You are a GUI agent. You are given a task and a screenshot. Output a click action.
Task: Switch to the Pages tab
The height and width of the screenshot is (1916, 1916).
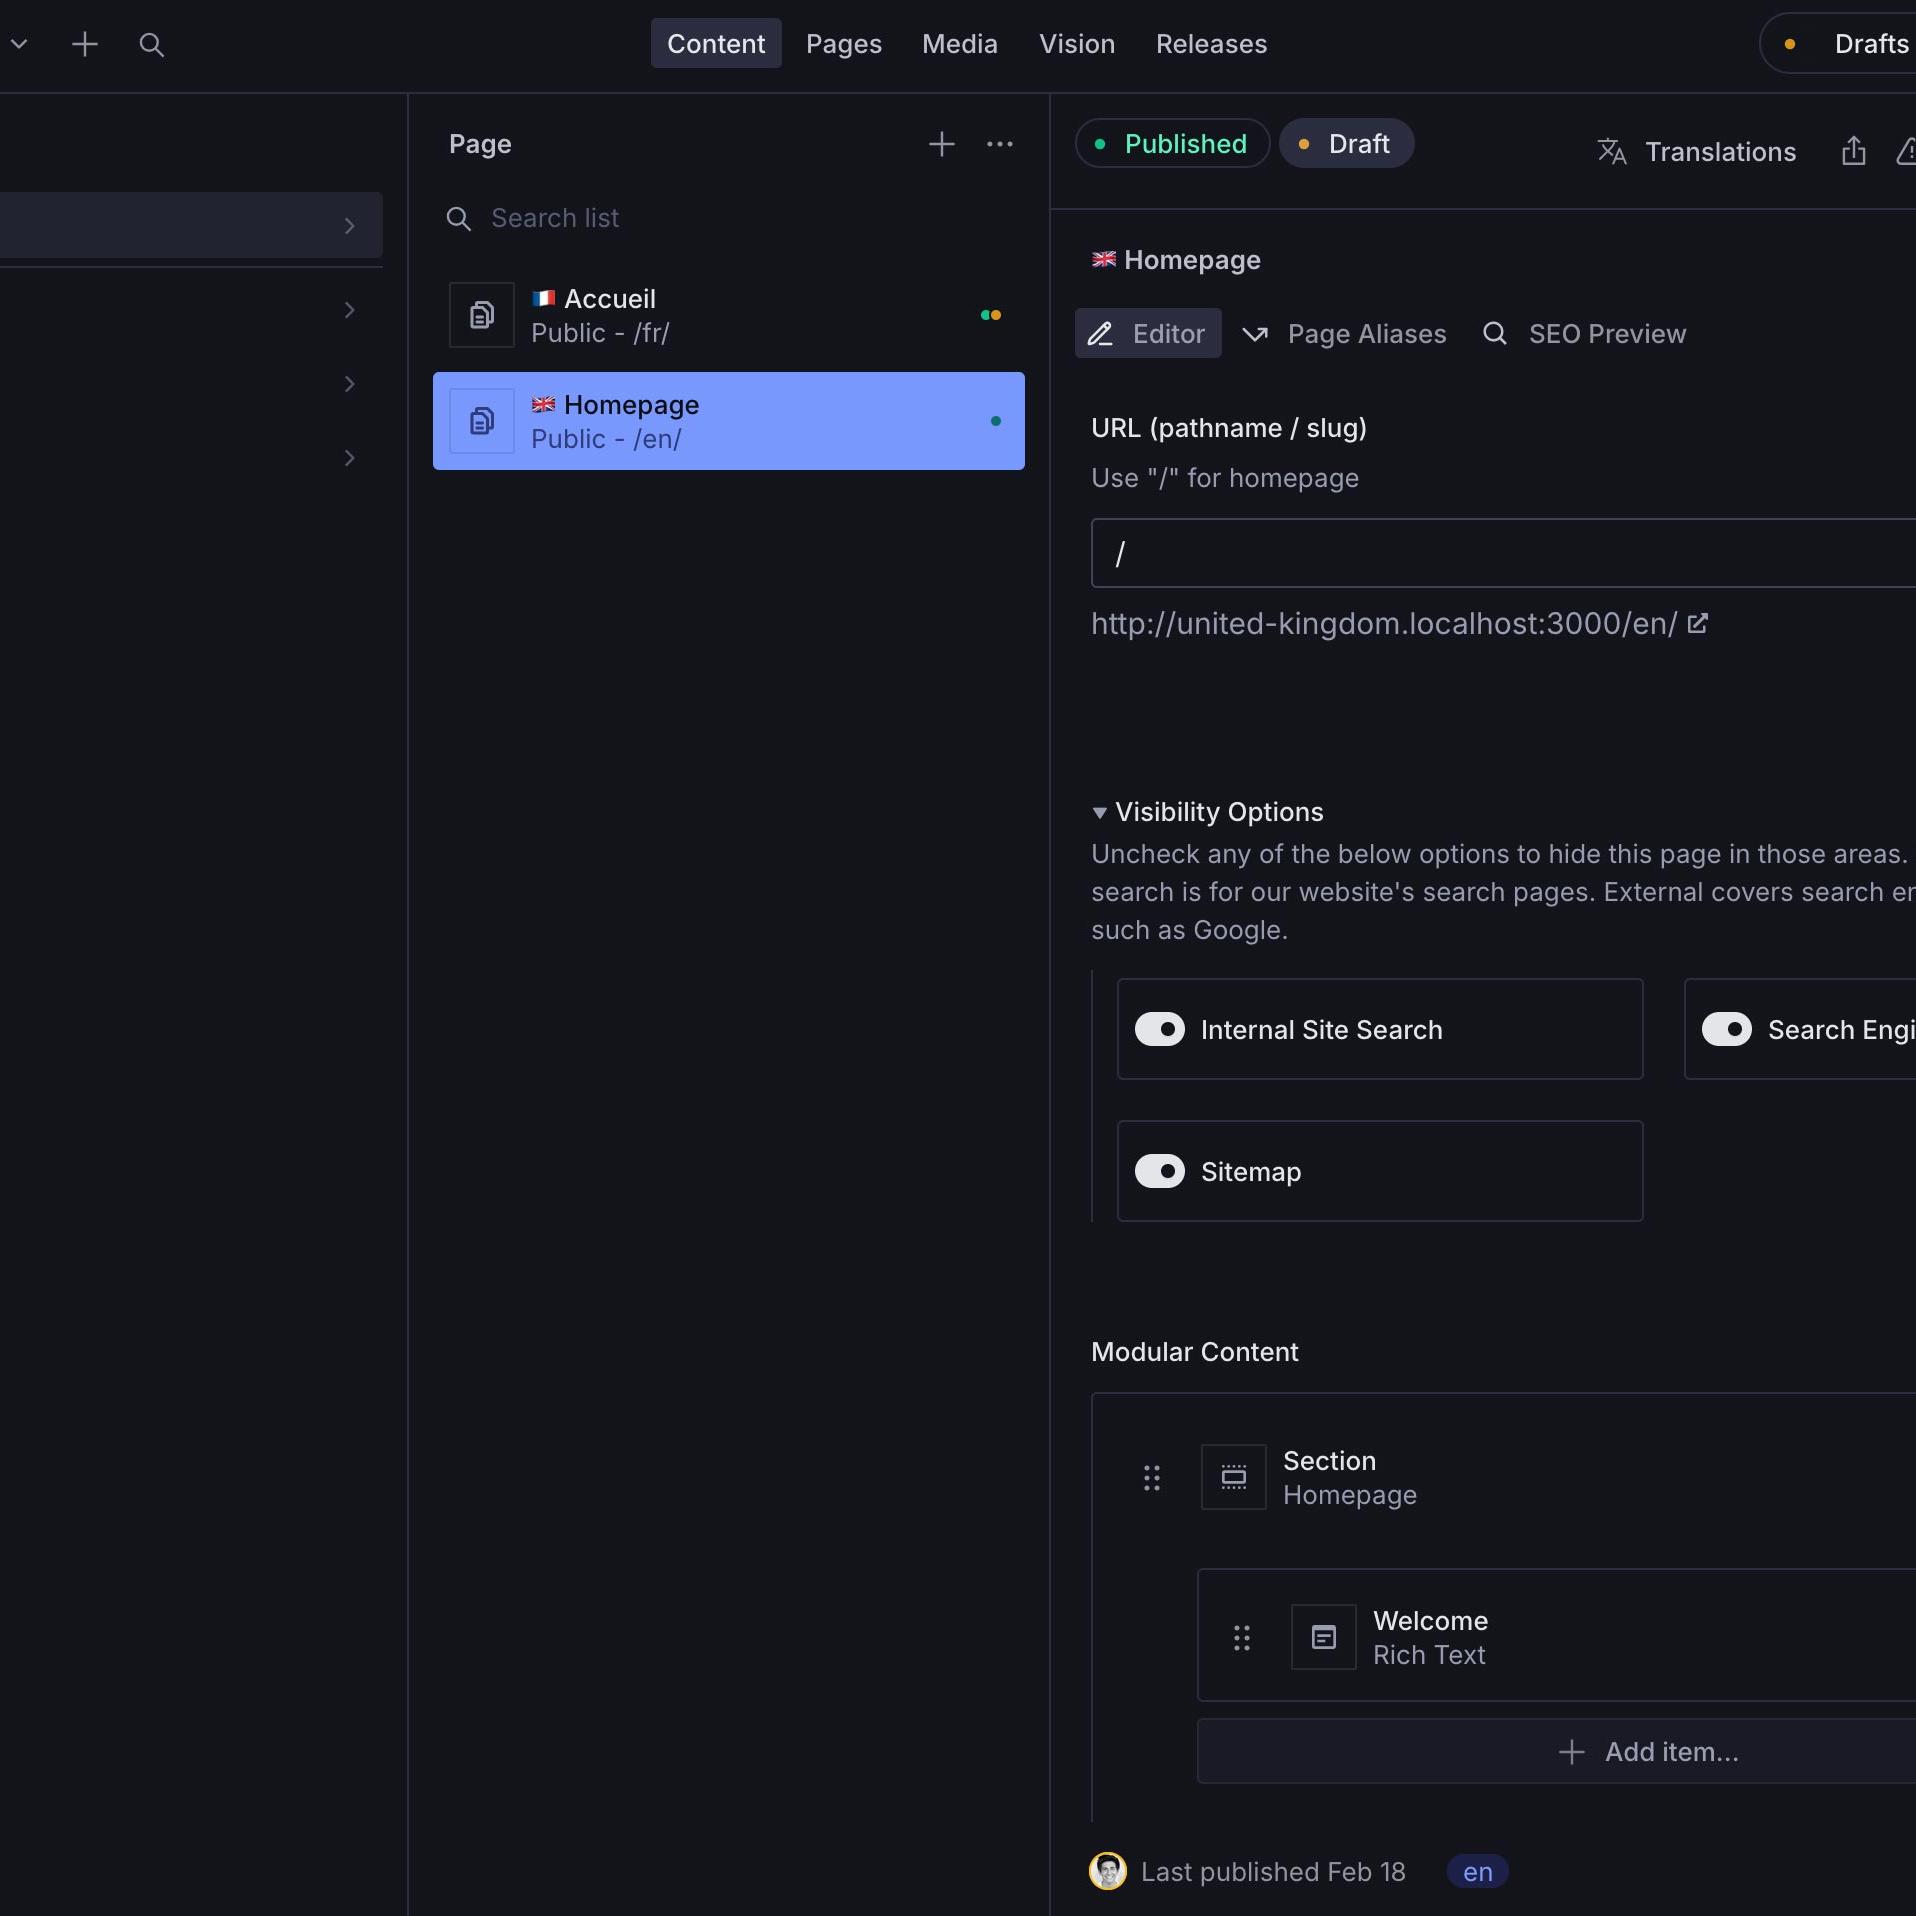[843, 44]
